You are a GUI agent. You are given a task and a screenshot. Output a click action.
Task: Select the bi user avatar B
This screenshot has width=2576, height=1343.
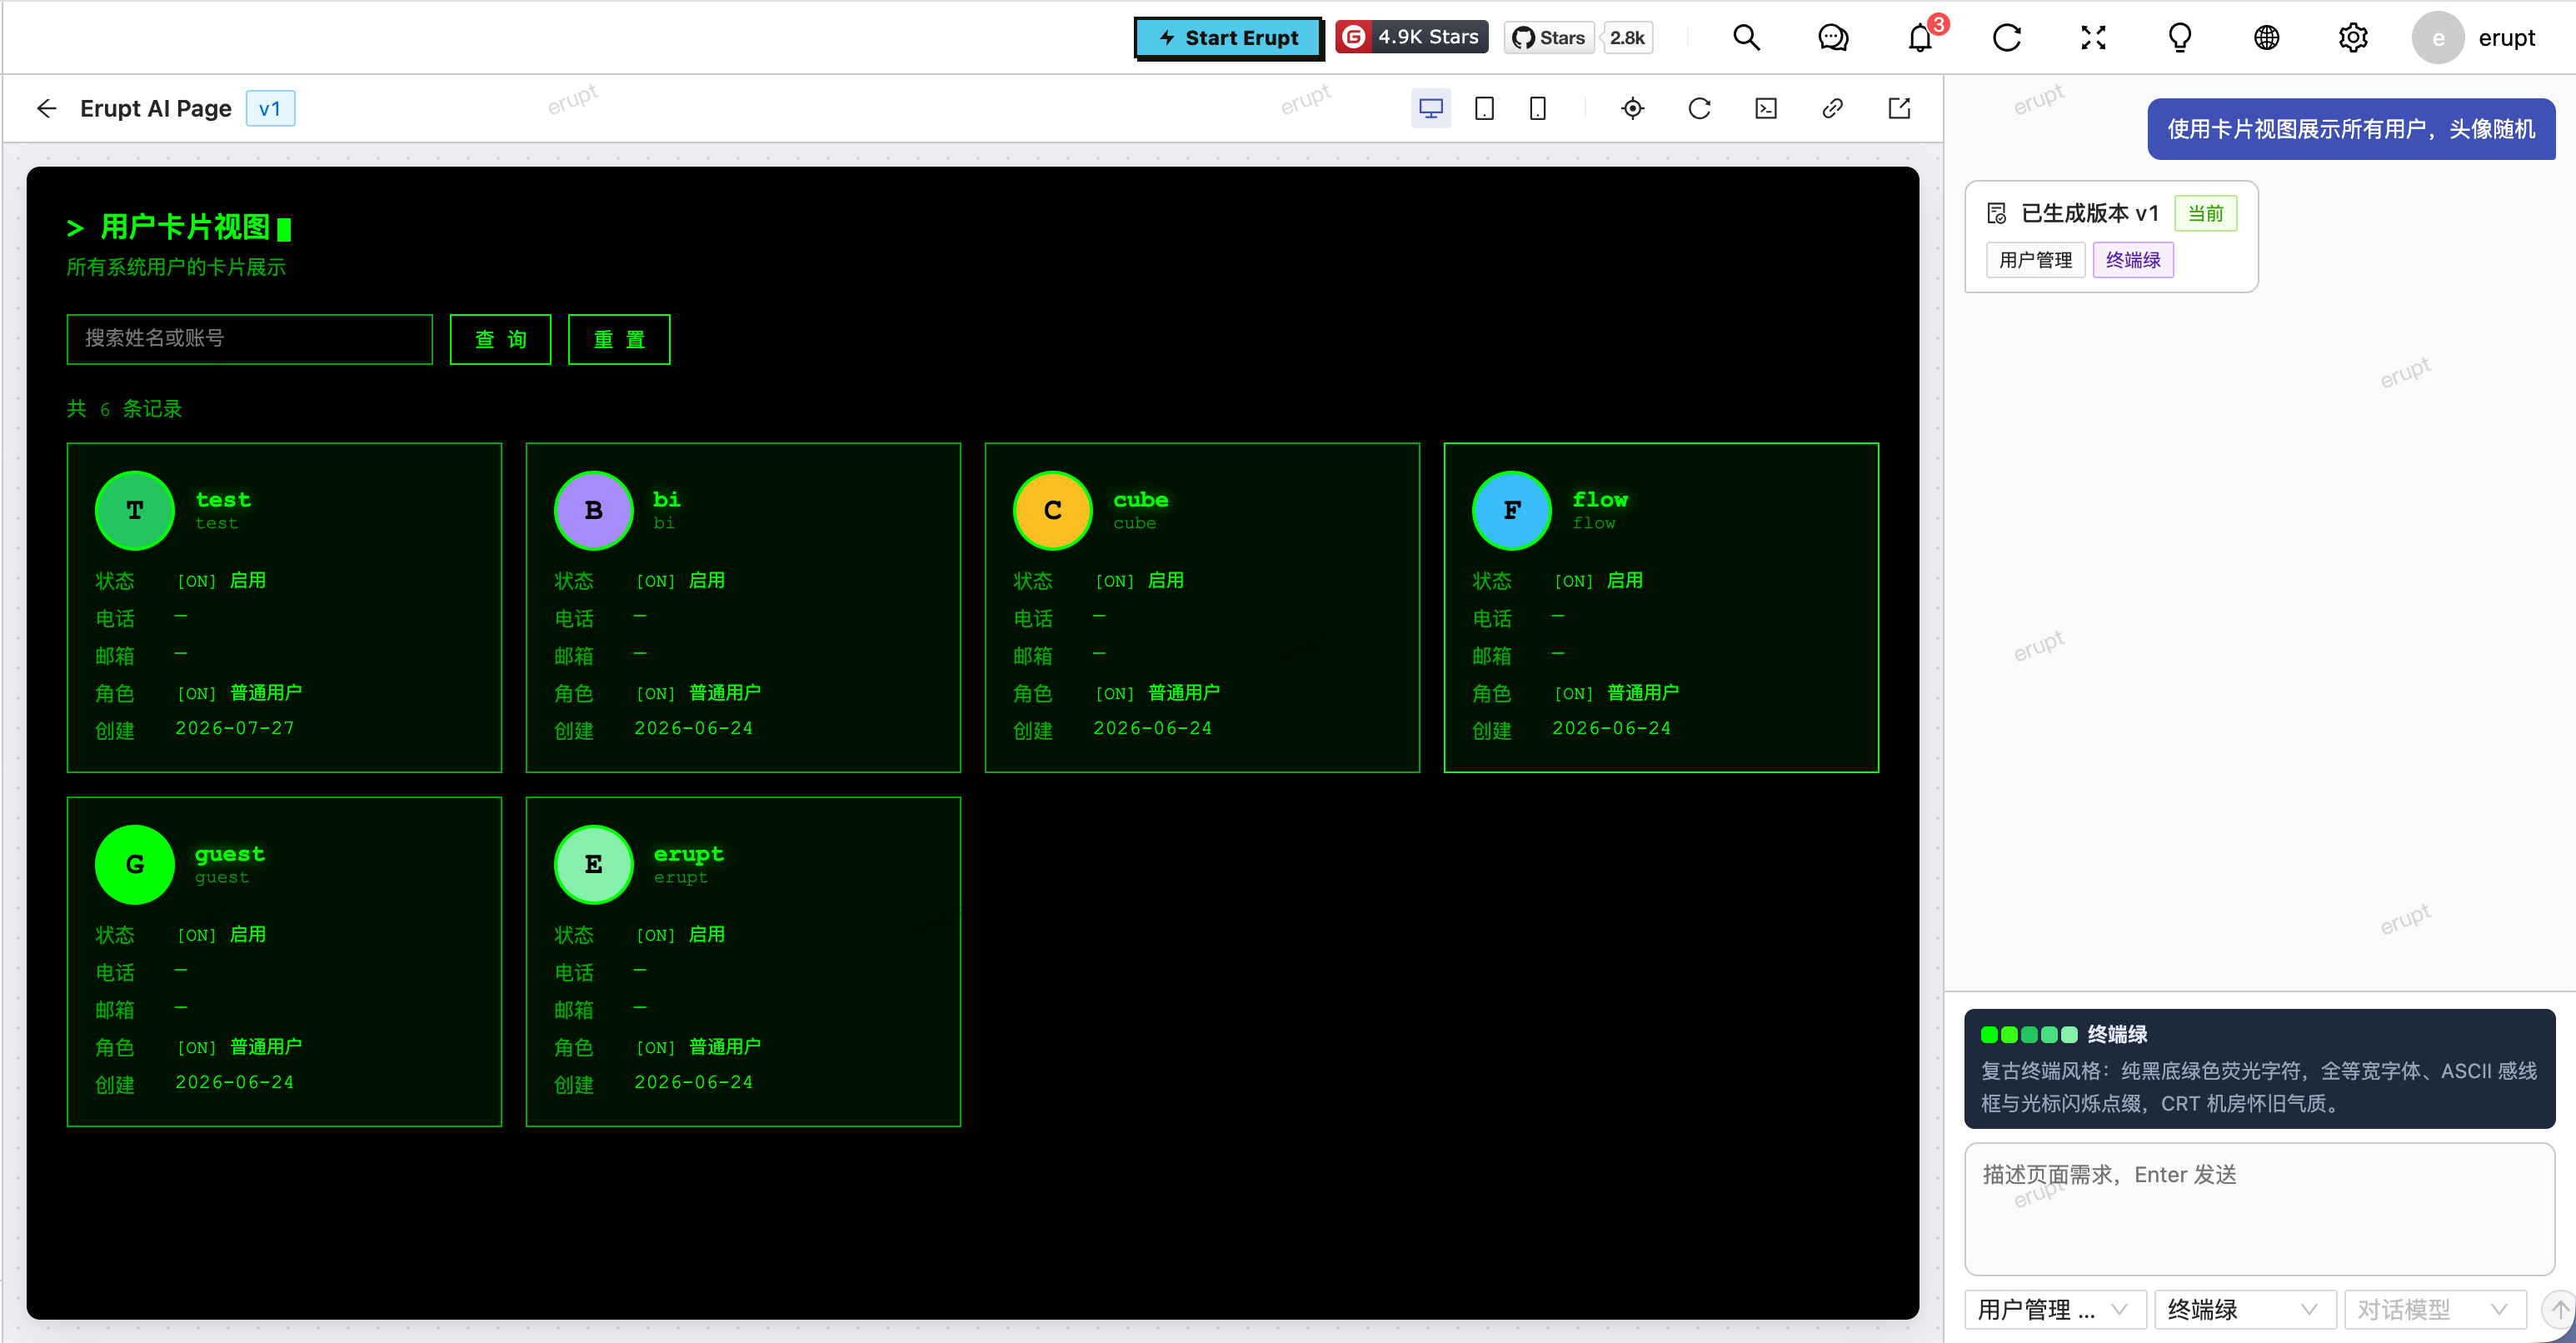point(594,510)
